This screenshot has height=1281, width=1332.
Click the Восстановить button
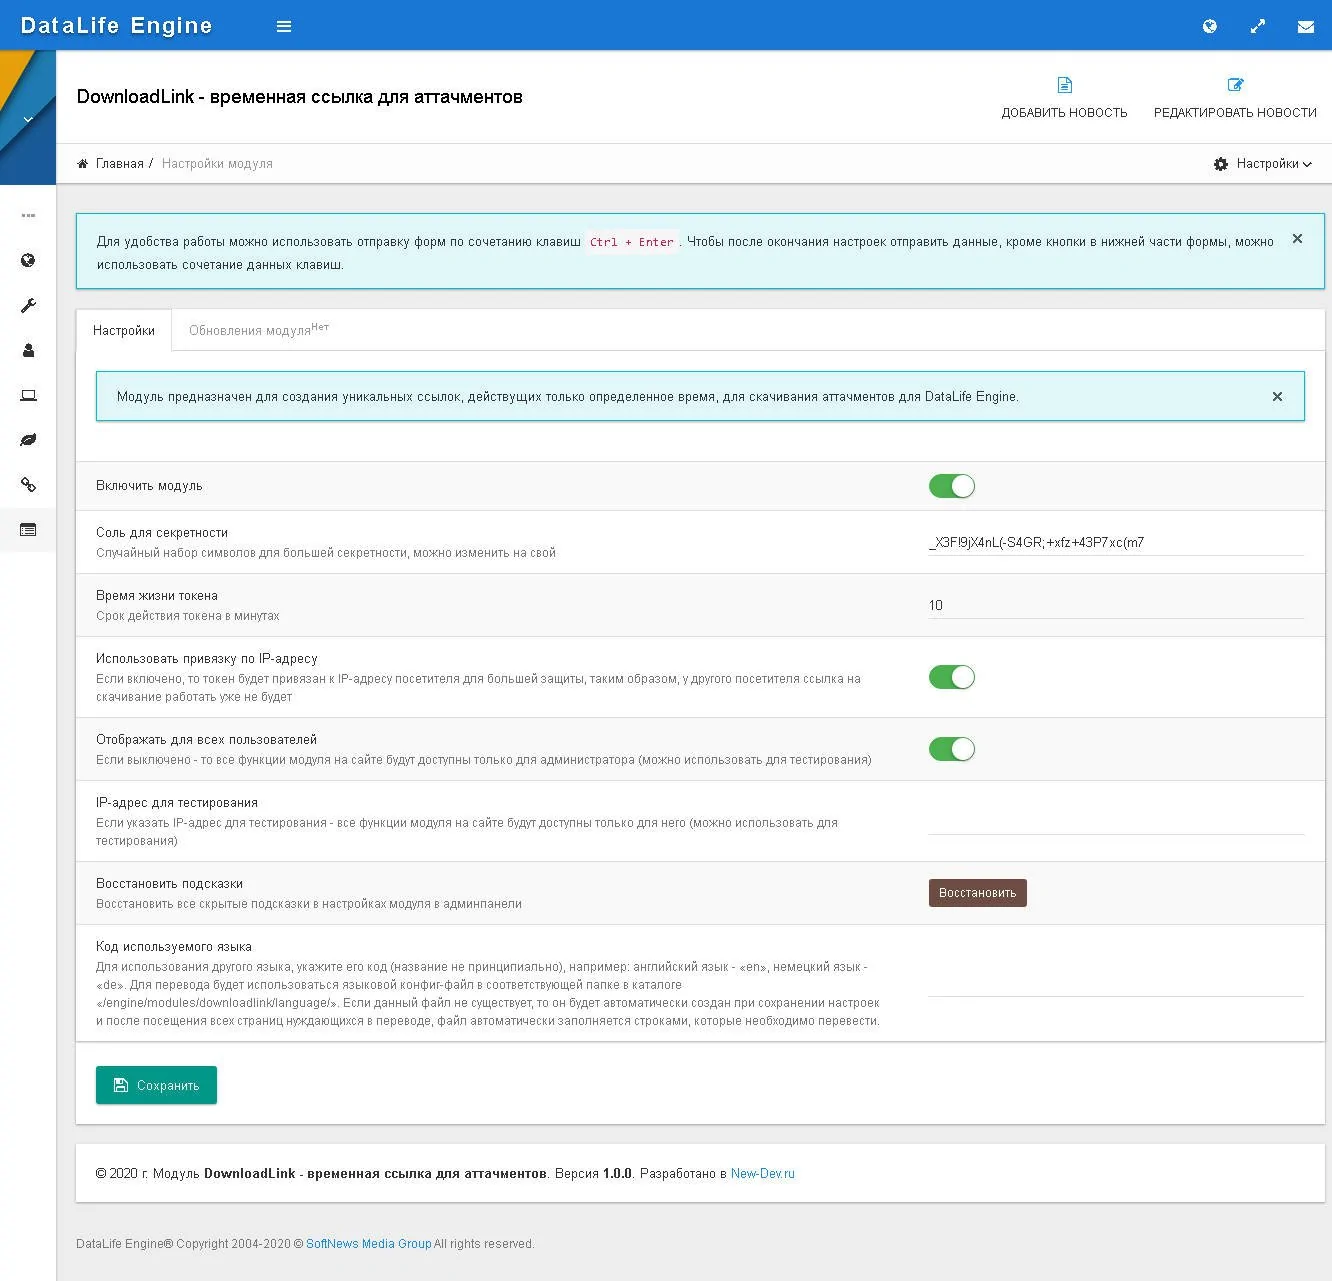(977, 893)
